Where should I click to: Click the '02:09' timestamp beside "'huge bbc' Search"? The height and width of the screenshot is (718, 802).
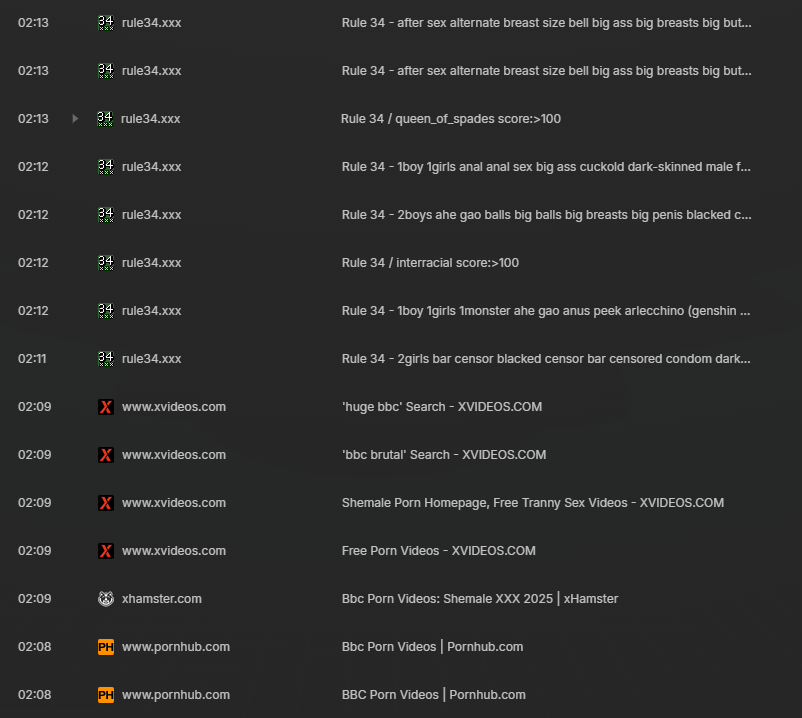[35, 407]
